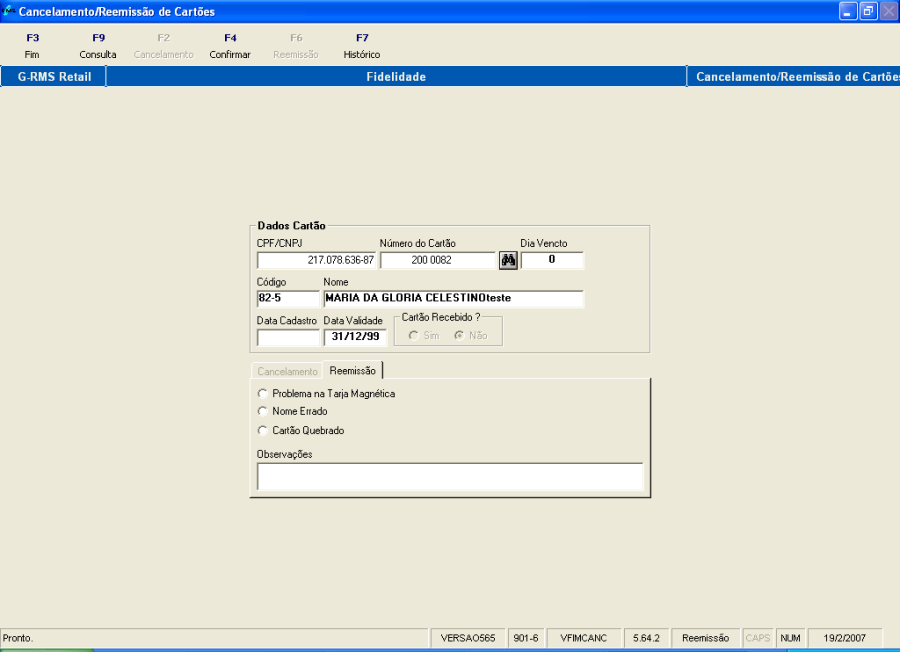The height and width of the screenshot is (652, 900).
Task: Click version 5.64.2 in status bar
Action: pyautogui.click(x=646, y=638)
